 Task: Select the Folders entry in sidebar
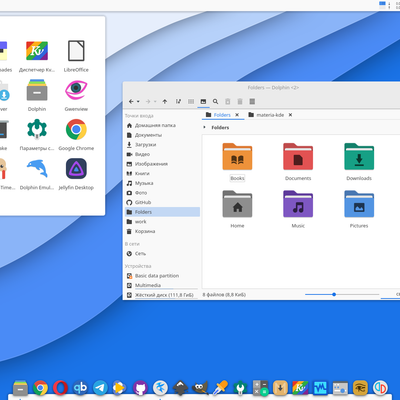point(162,212)
